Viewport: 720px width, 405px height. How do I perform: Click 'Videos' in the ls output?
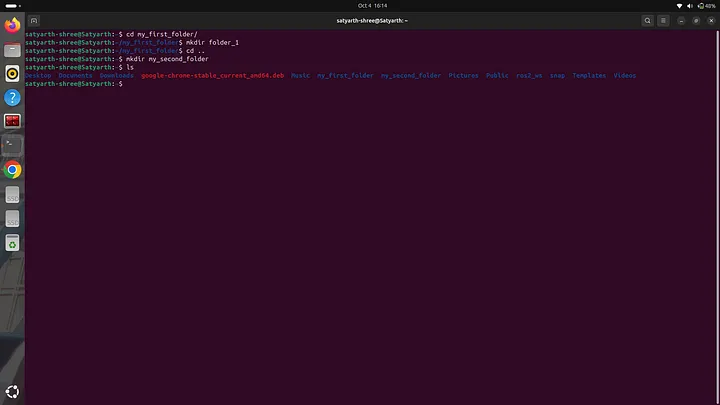(625, 75)
